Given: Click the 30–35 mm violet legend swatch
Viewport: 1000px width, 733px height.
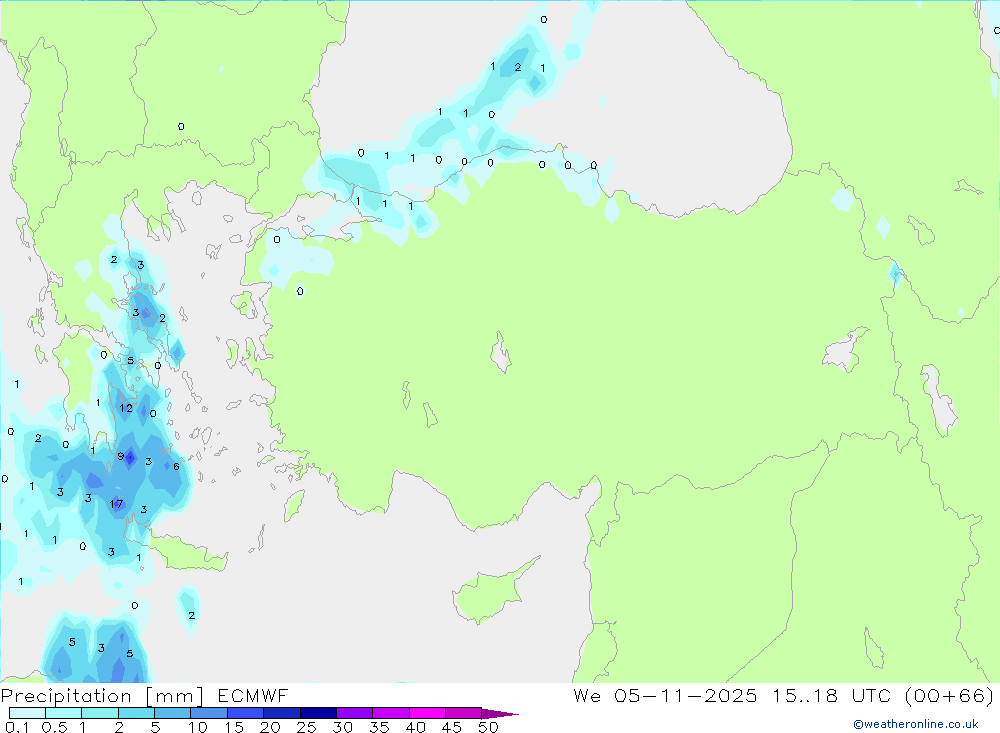Looking at the screenshot, I should 355,713.
